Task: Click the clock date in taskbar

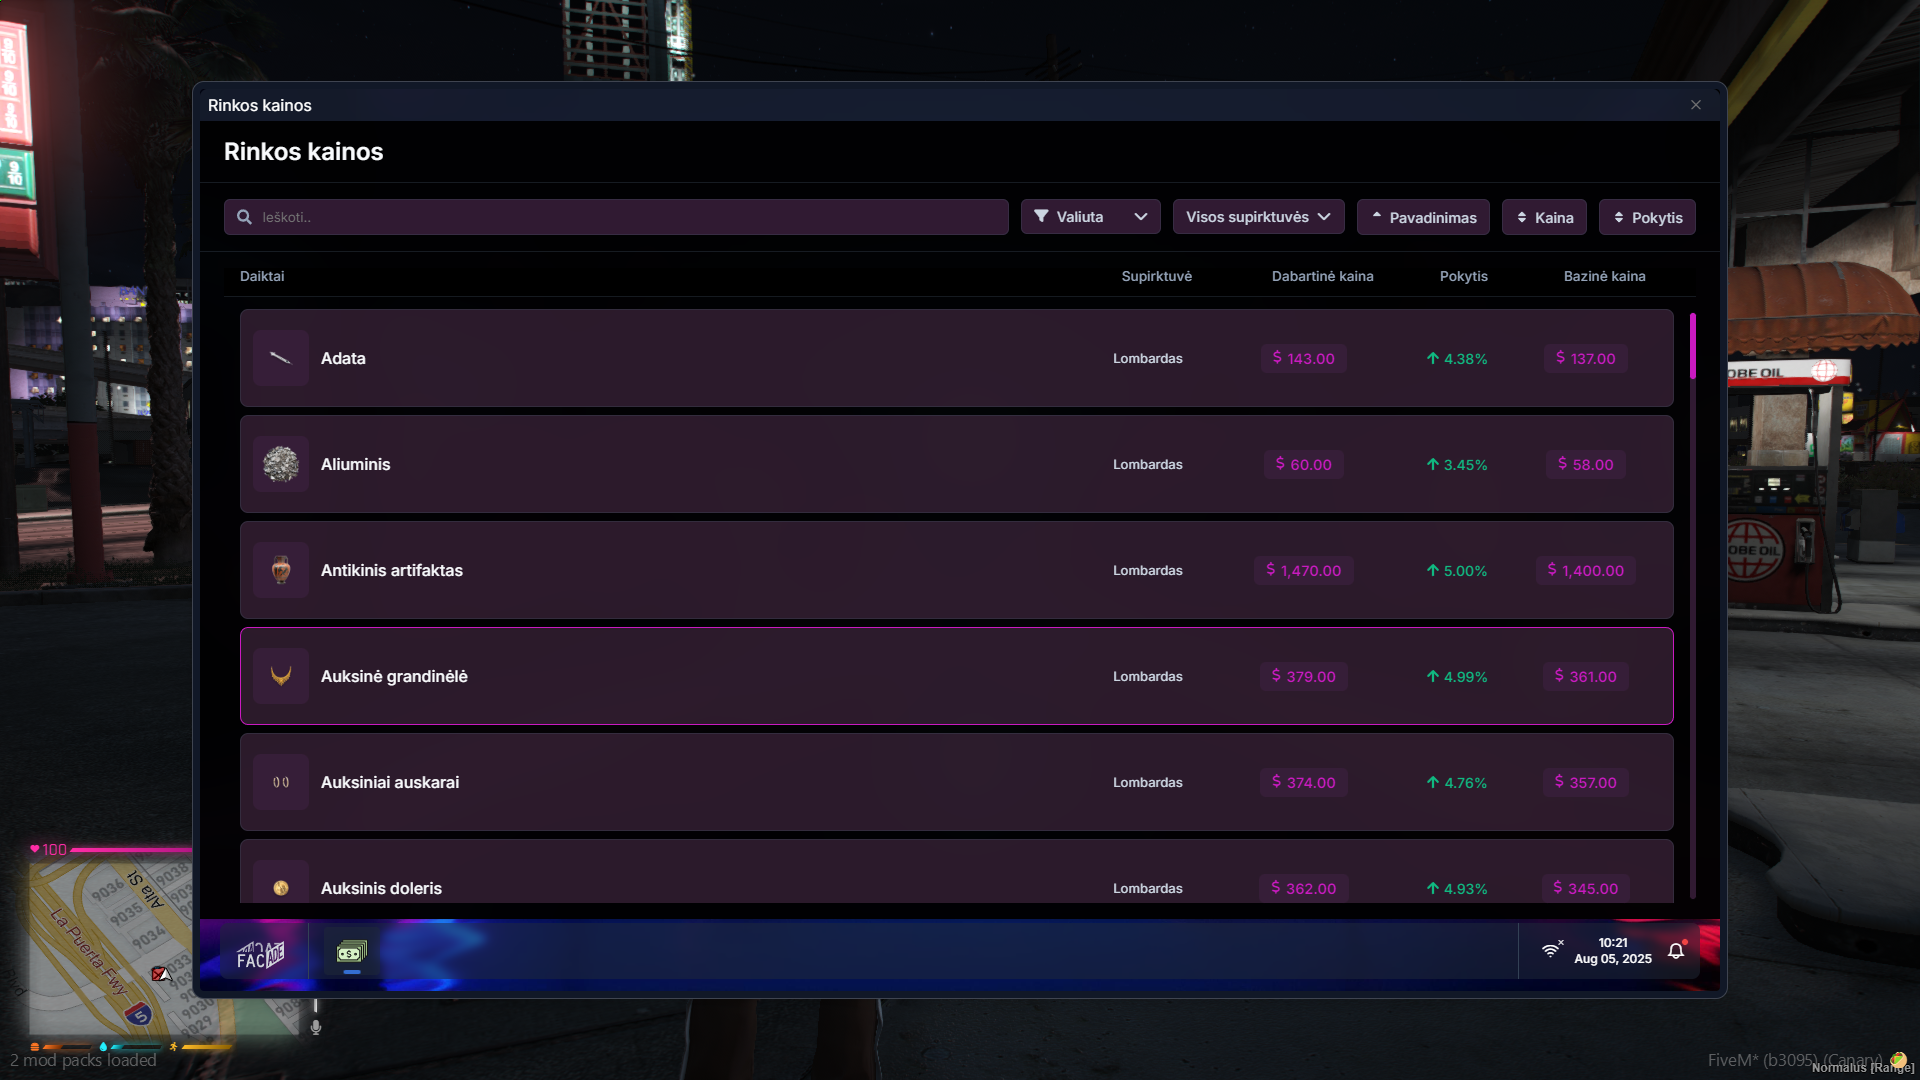Action: tap(1612, 951)
